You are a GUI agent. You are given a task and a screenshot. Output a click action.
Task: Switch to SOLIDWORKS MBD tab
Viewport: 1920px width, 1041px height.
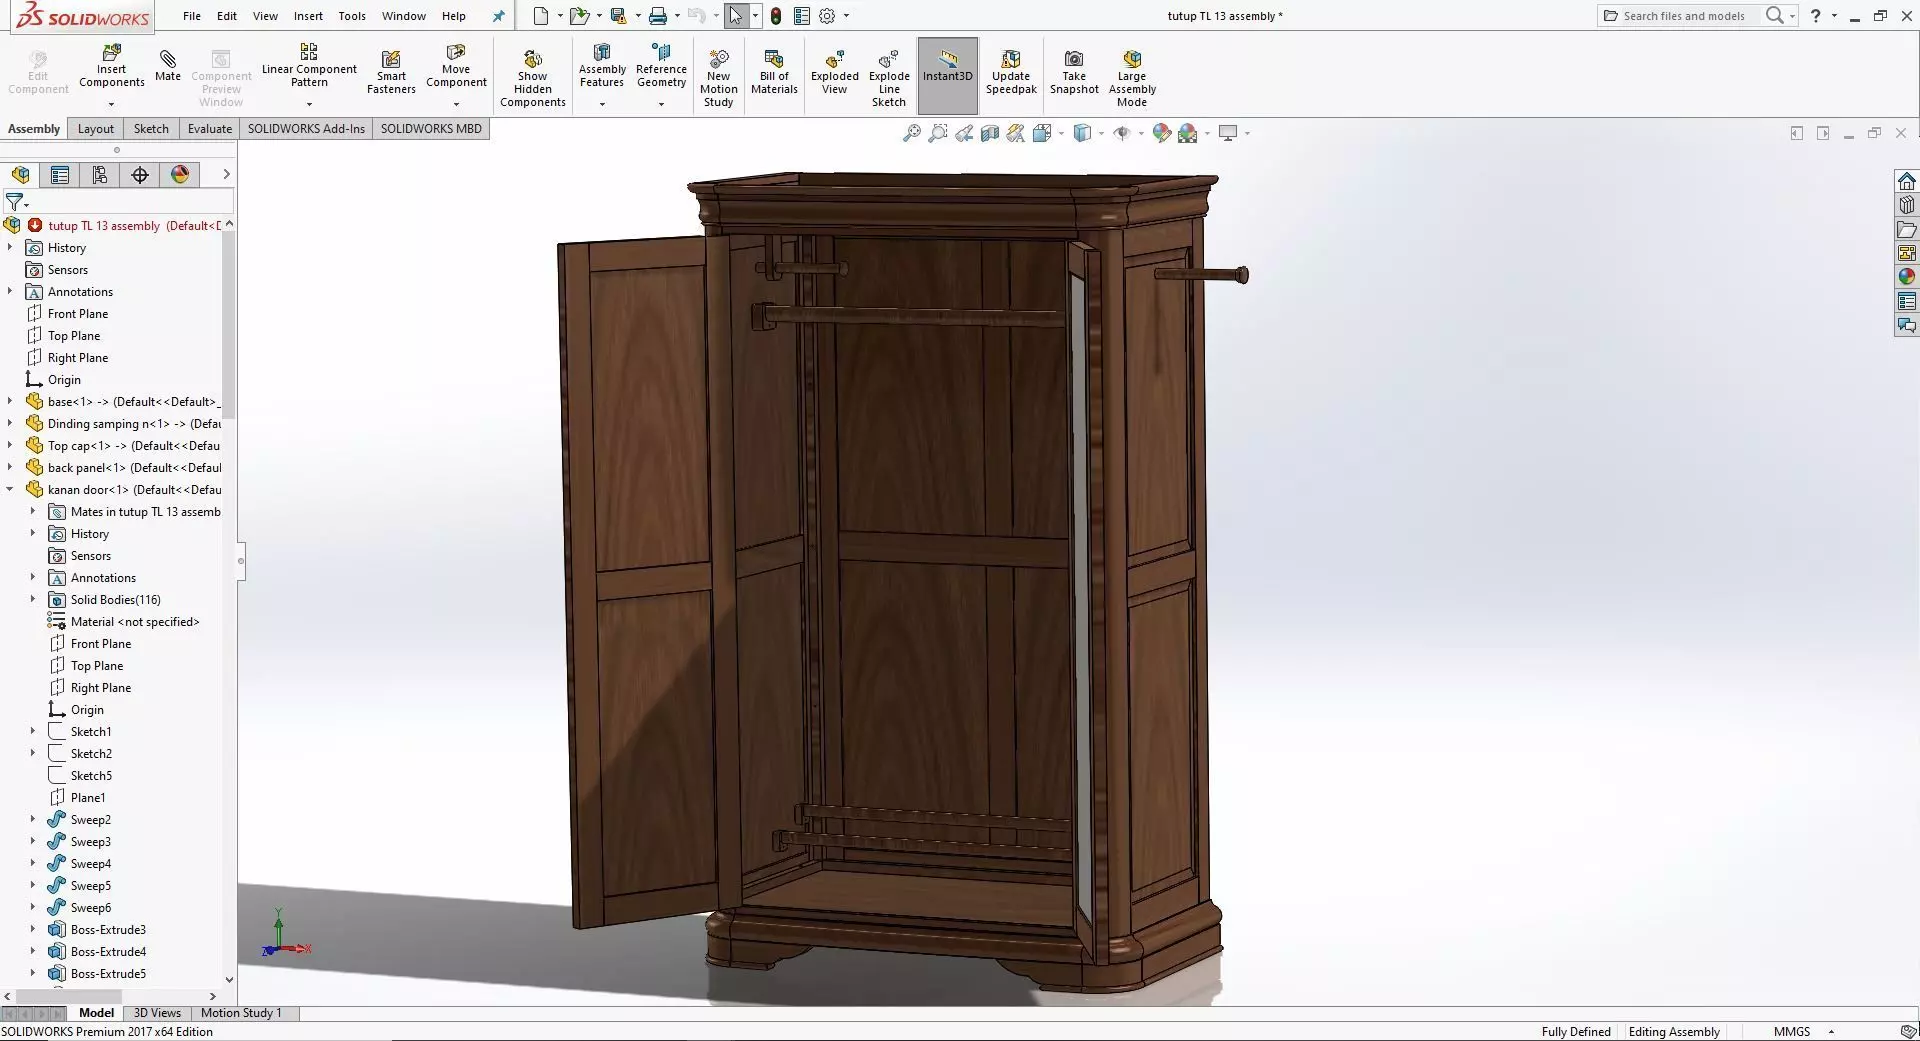431,128
